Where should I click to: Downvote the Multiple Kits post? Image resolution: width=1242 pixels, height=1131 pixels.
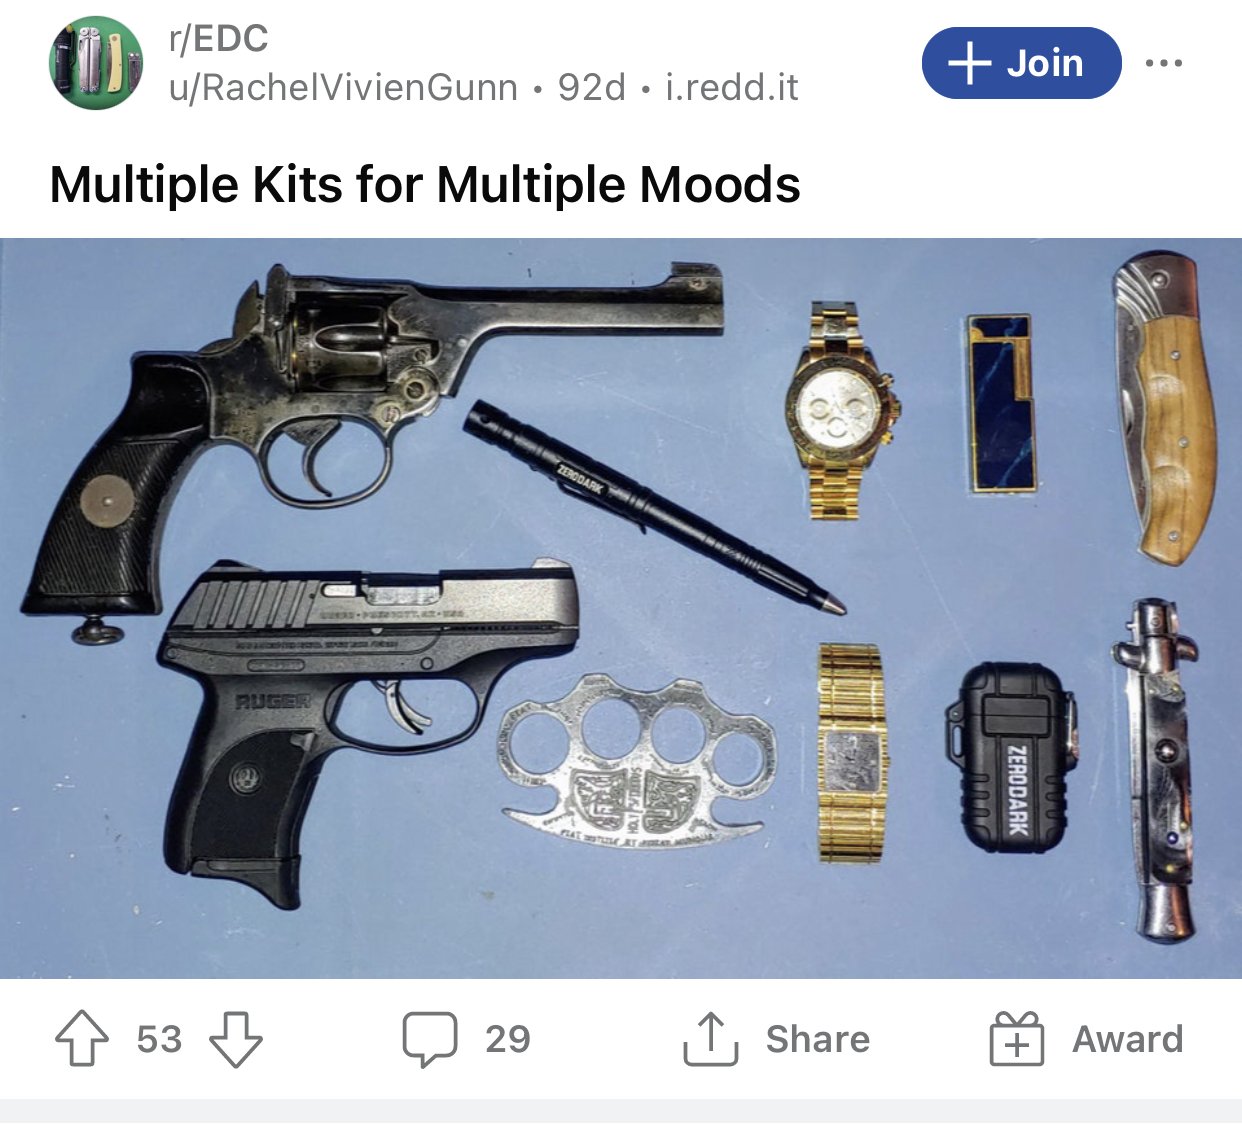(x=236, y=1039)
